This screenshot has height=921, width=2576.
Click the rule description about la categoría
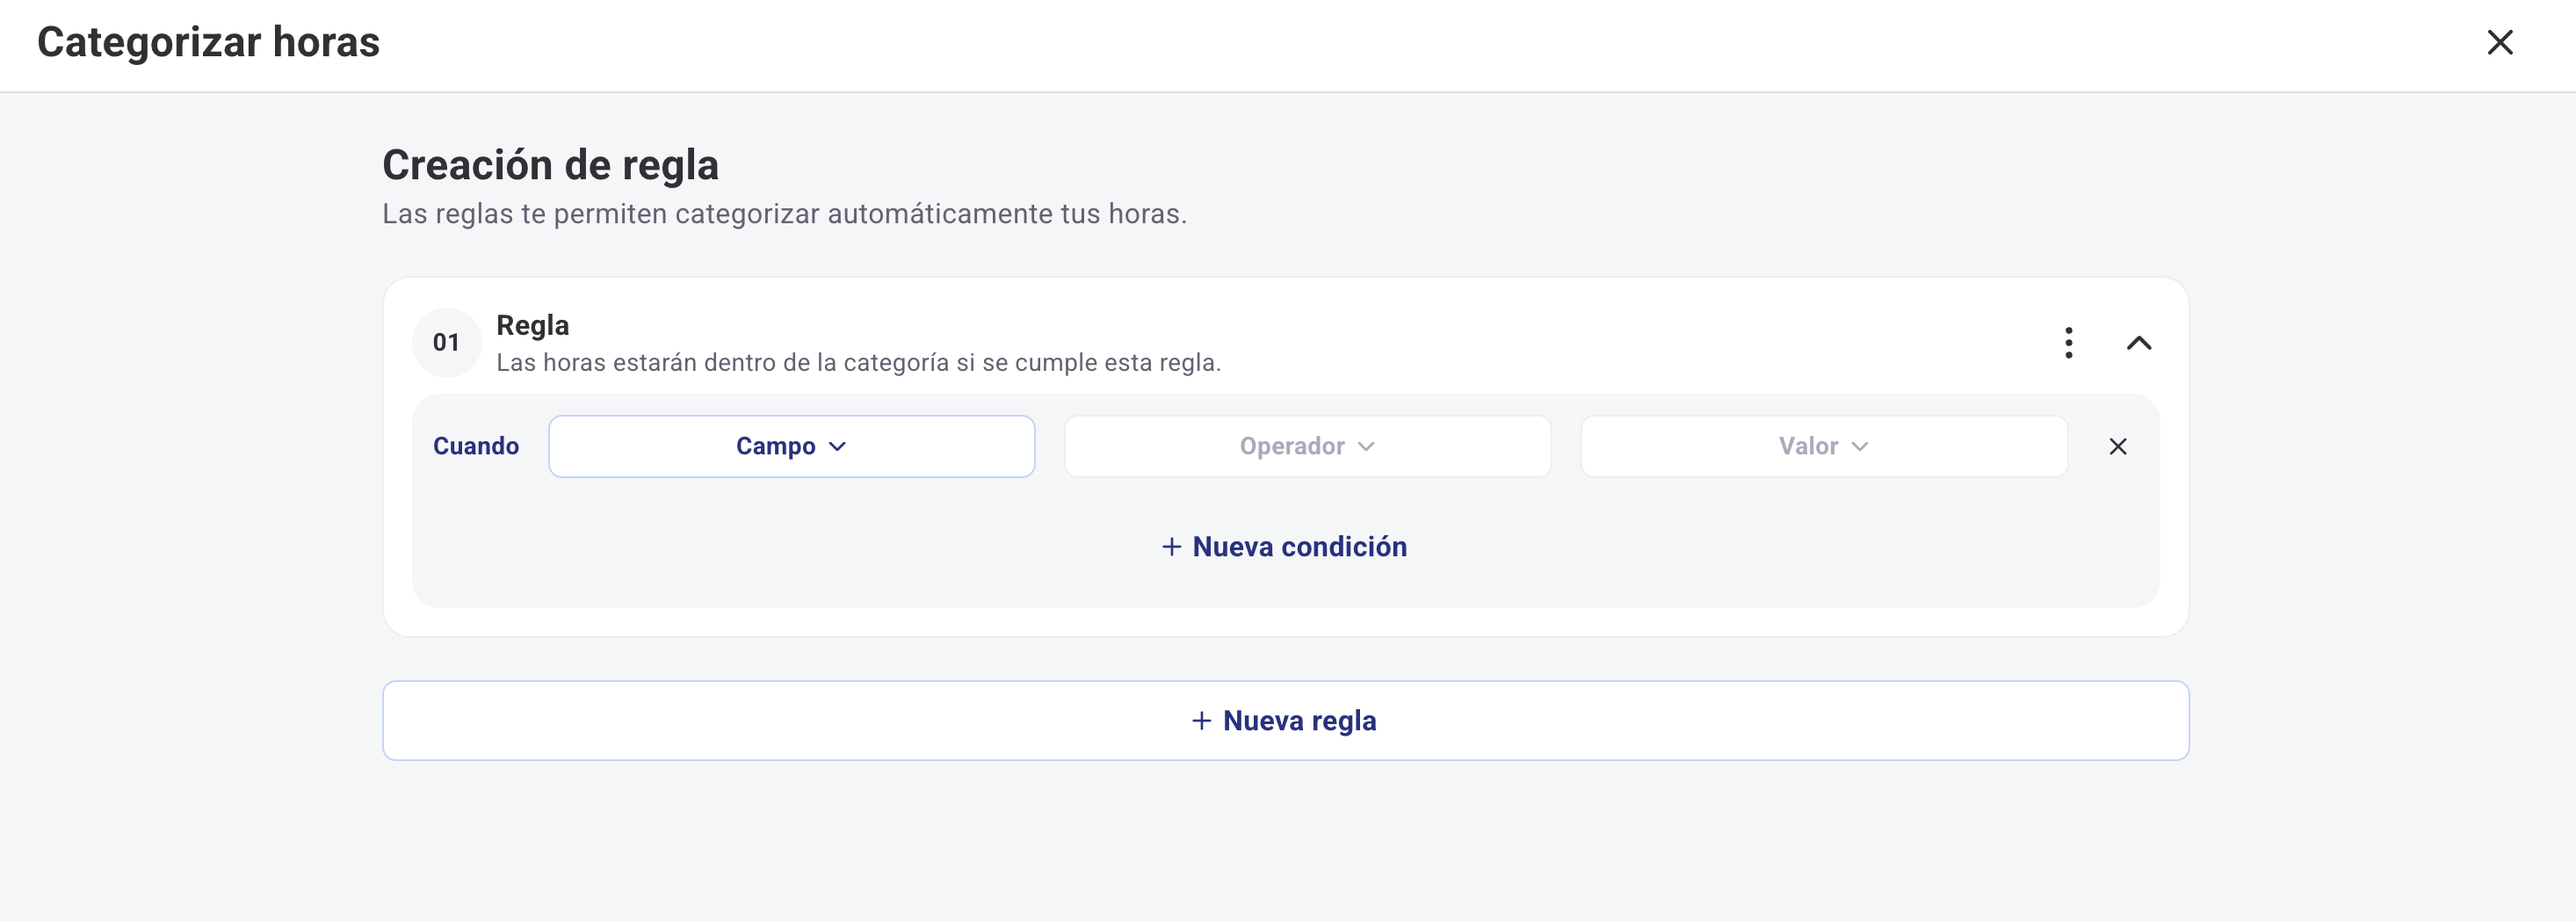pos(858,363)
